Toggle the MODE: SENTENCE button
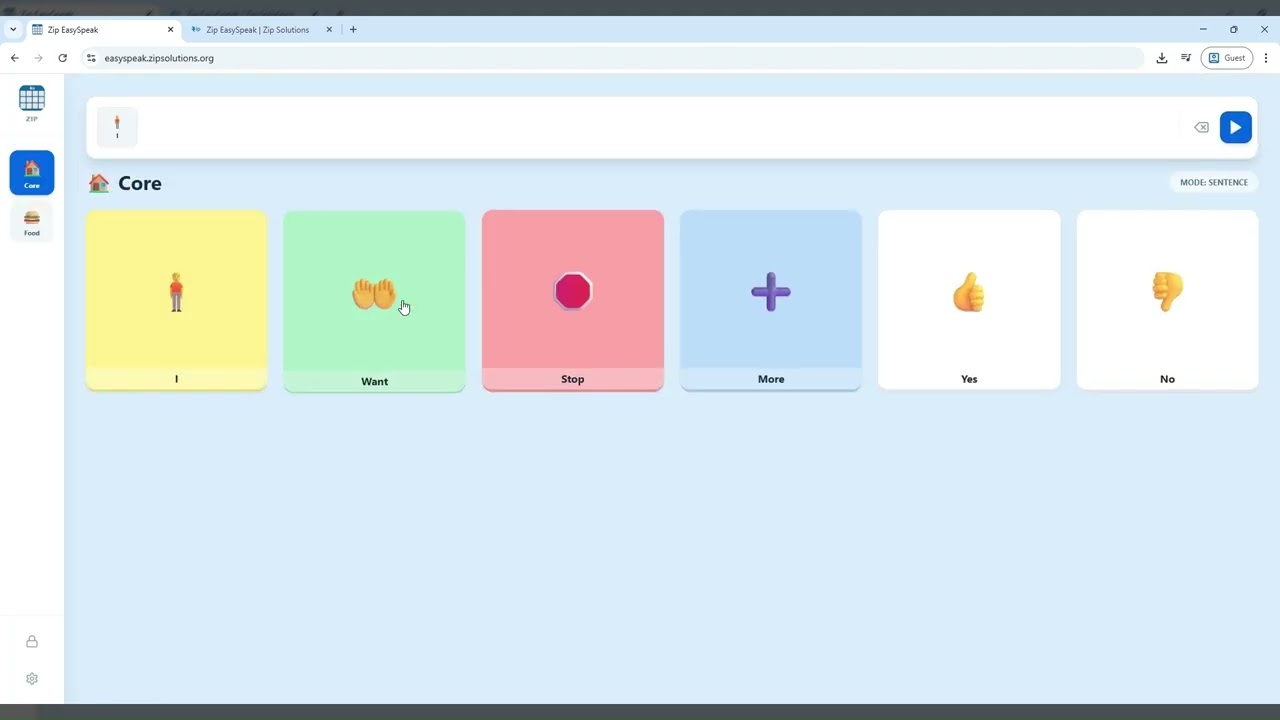This screenshot has width=1280, height=720. [1213, 183]
